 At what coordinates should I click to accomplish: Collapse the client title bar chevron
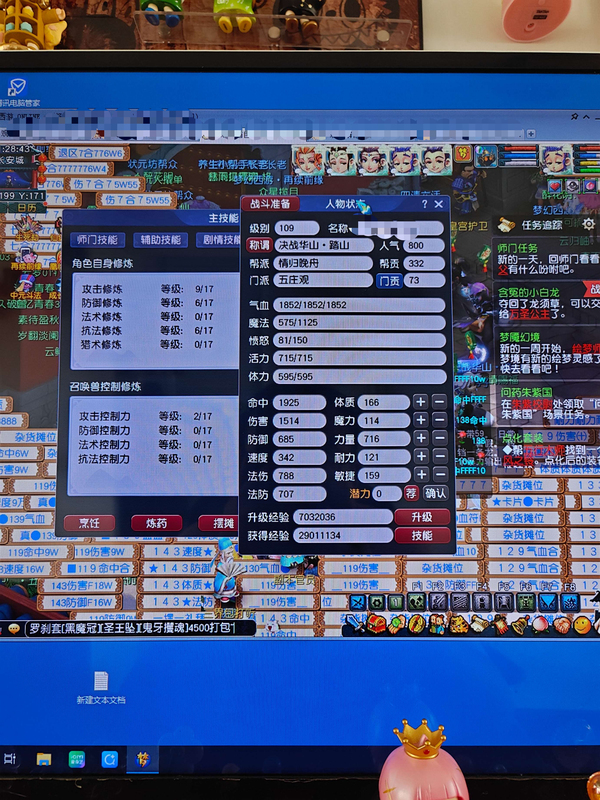pyautogui.click(x=586, y=117)
